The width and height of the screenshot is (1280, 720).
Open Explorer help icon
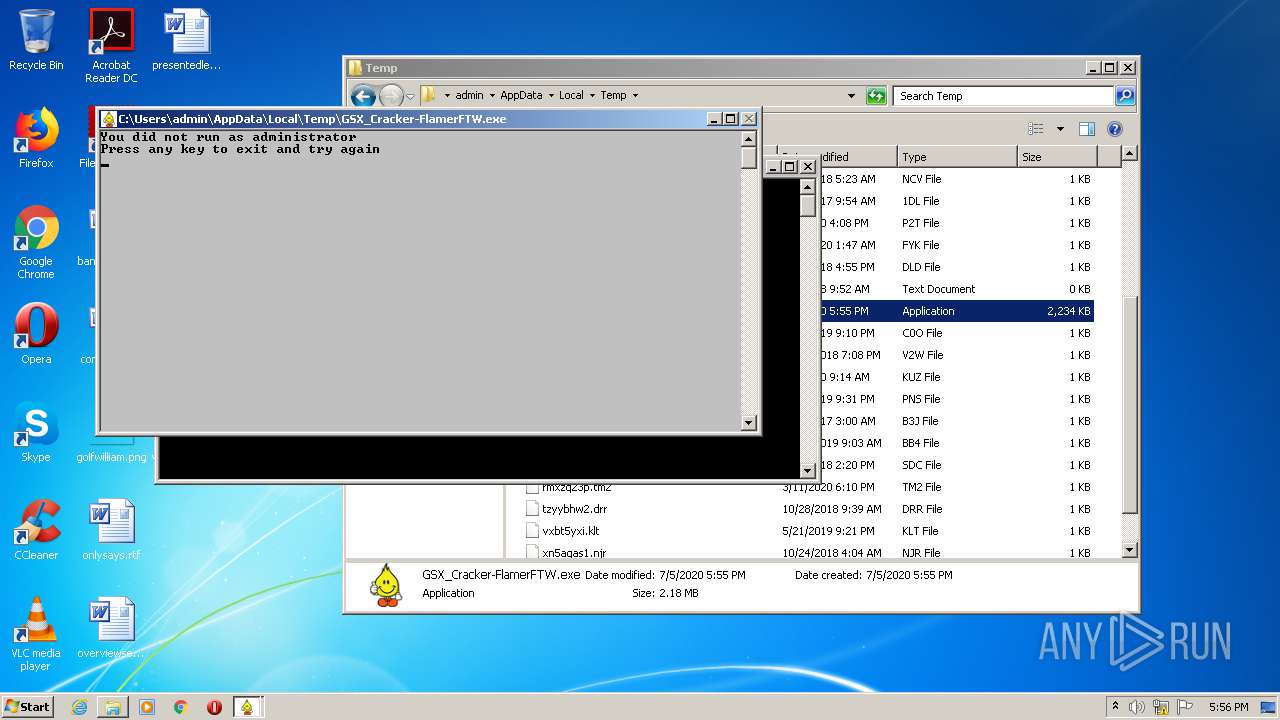(x=1115, y=129)
